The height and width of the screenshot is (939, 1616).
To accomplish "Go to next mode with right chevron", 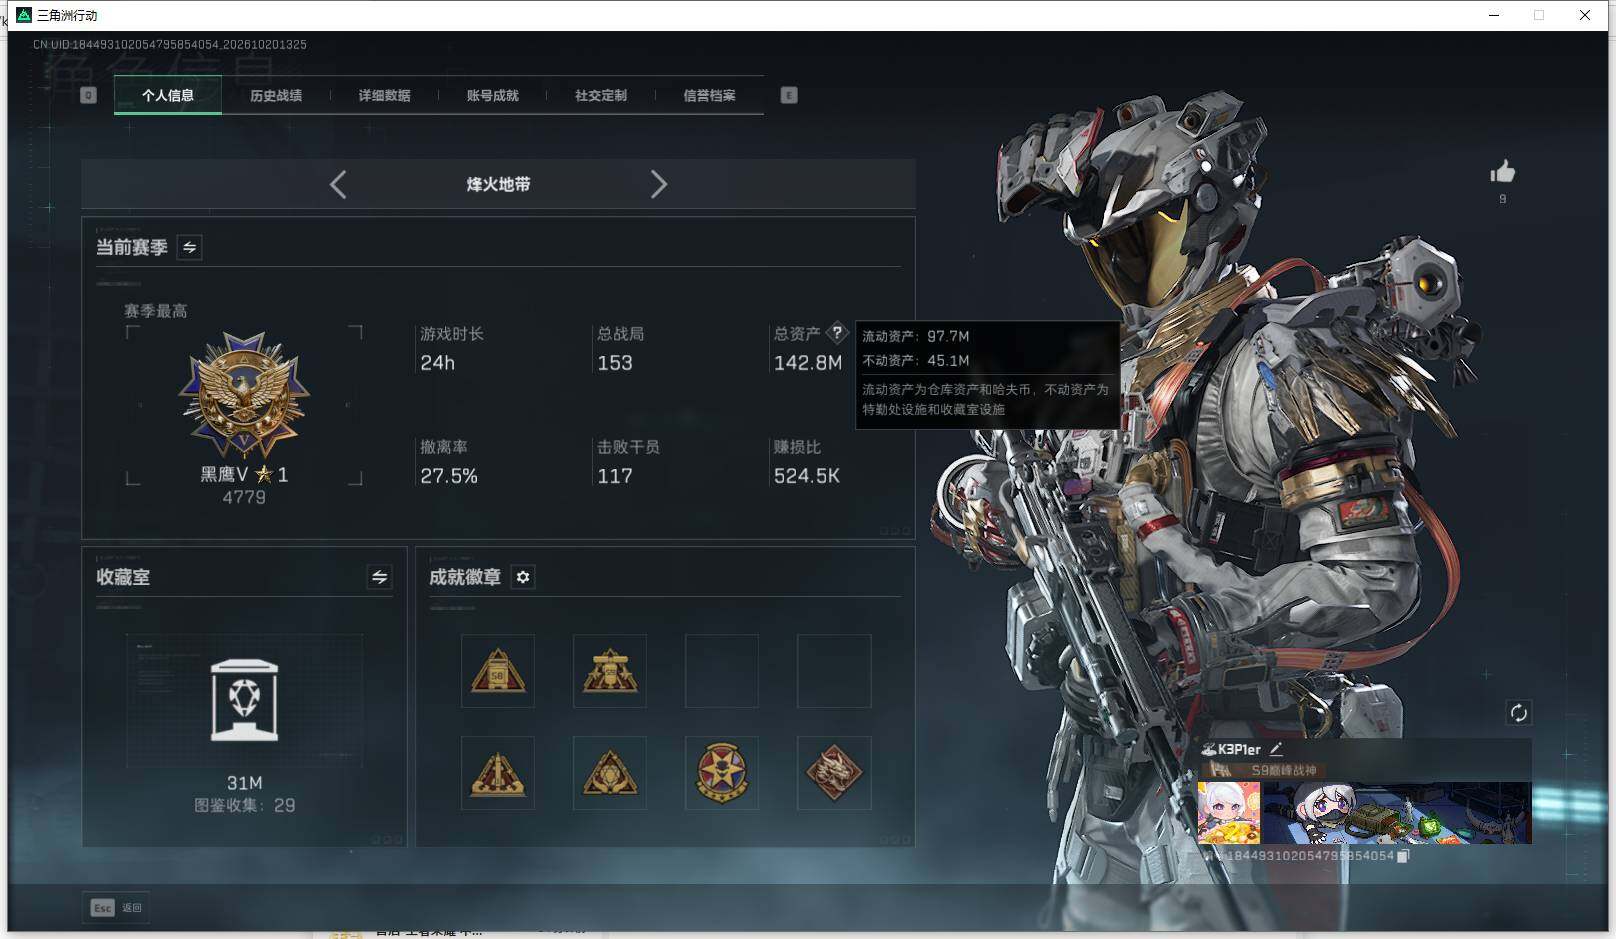I will coord(658,184).
